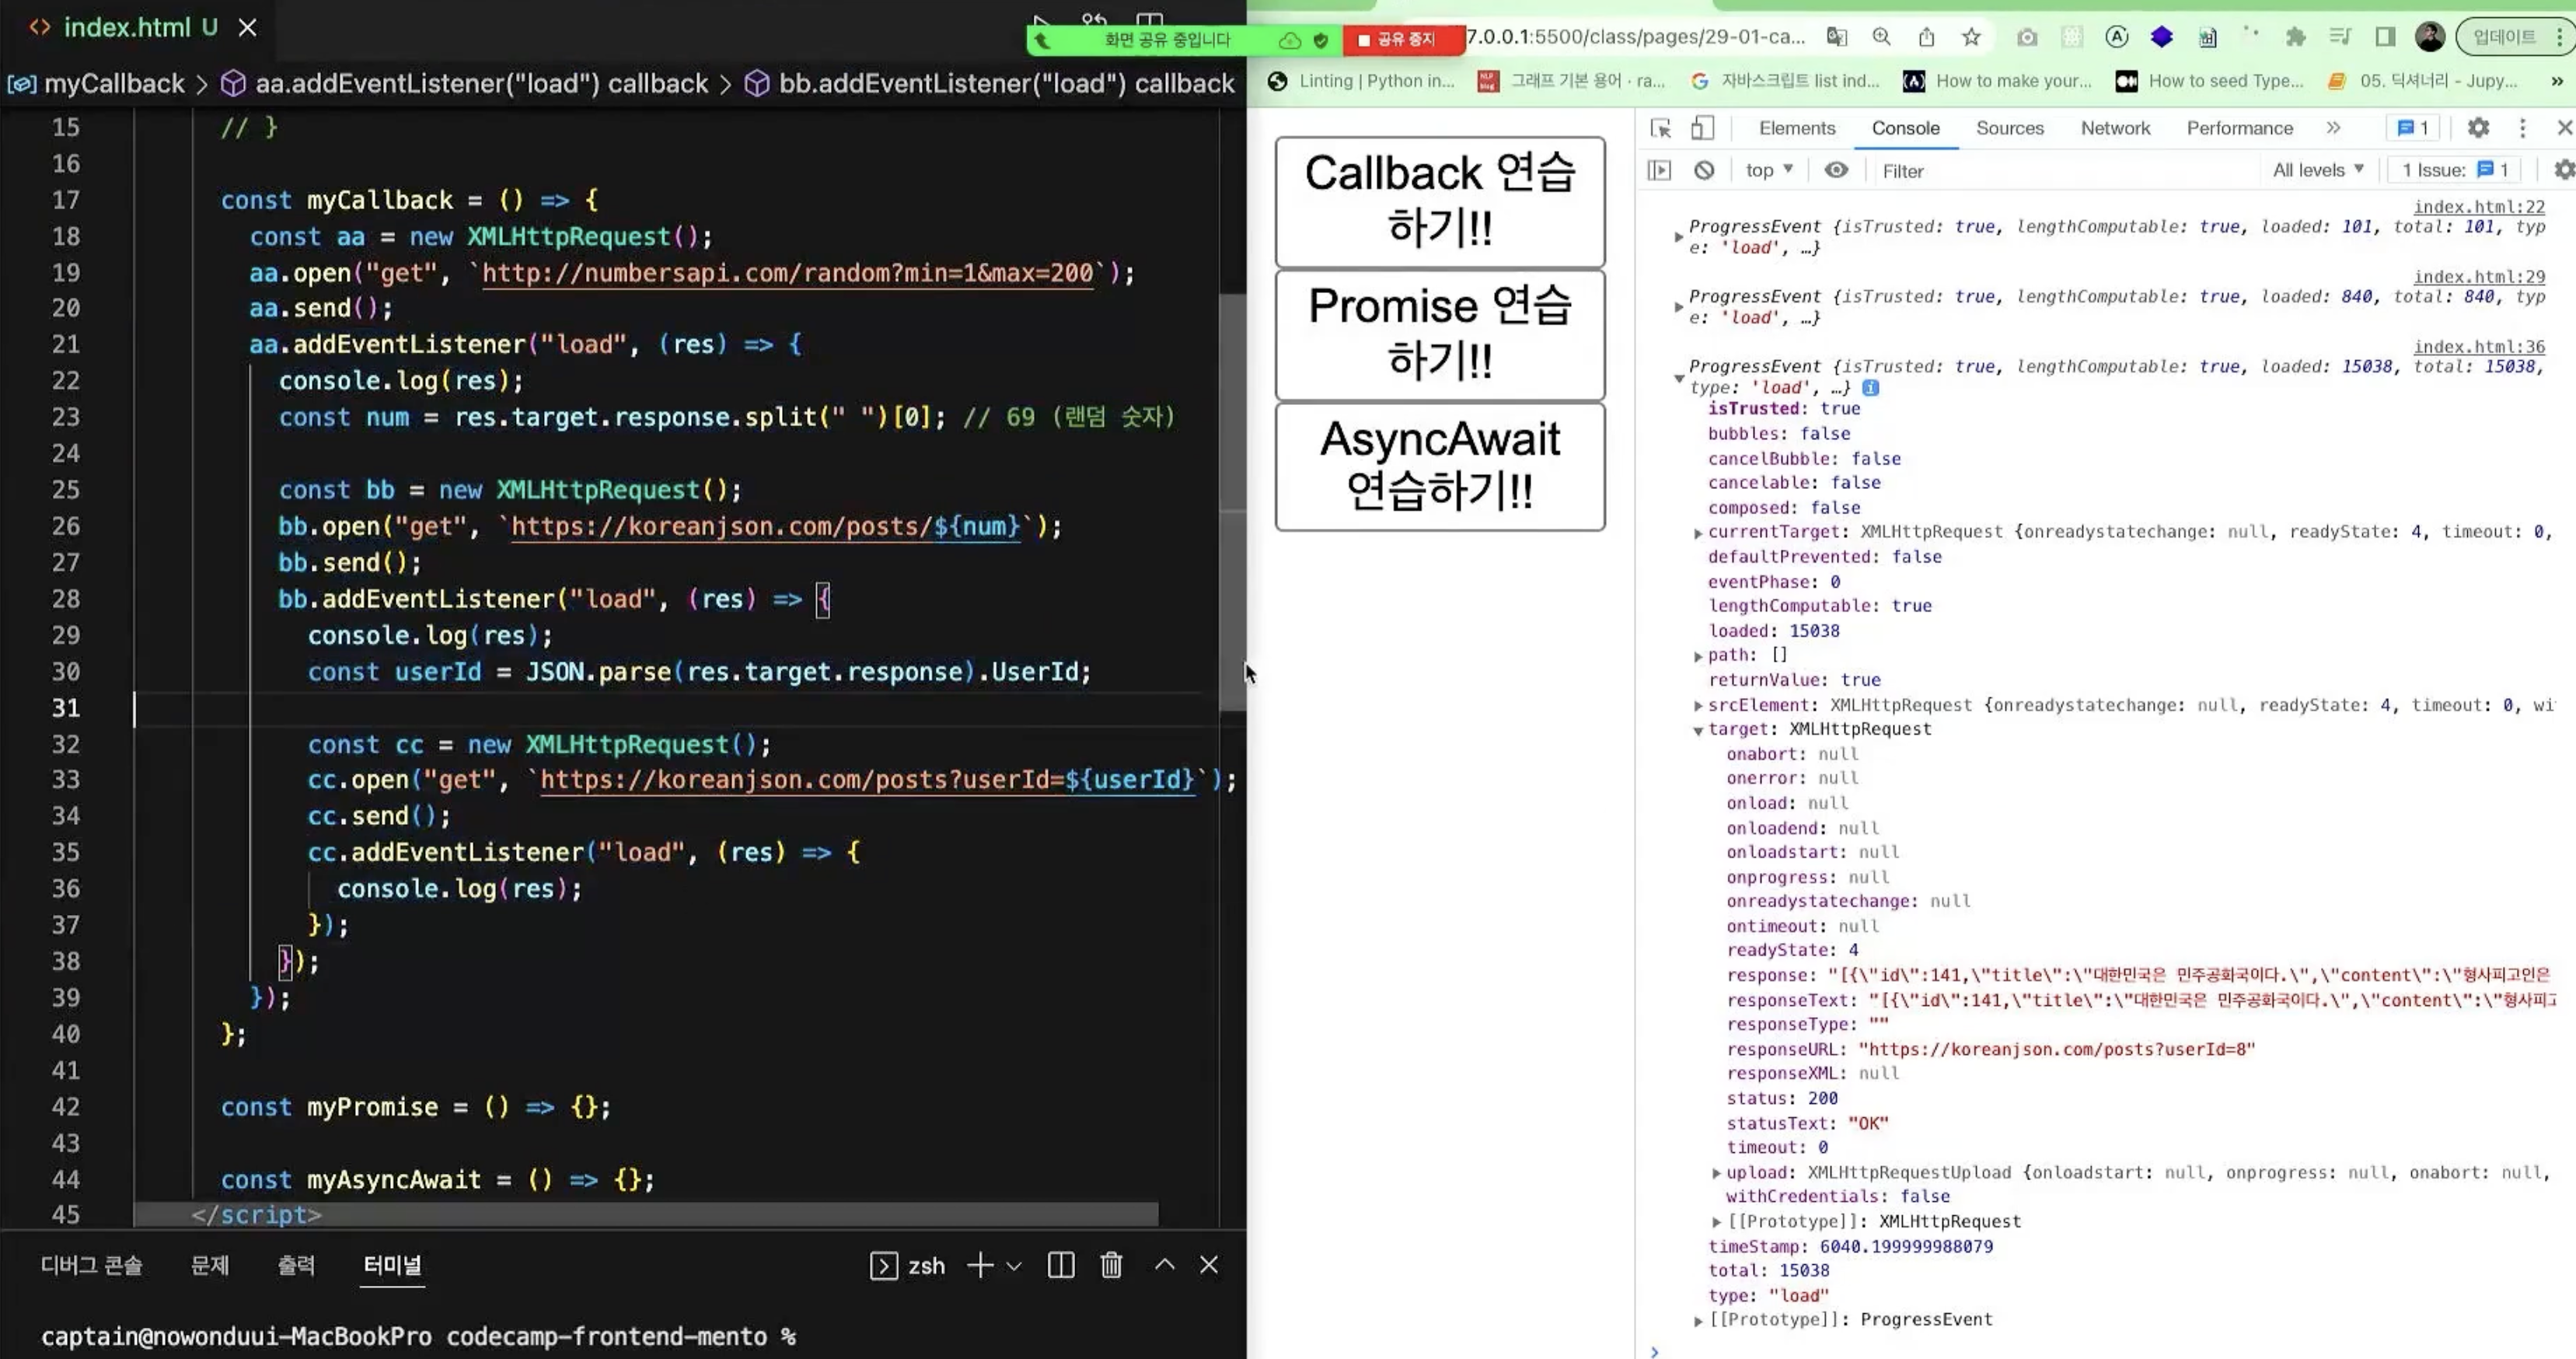Image resolution: width=2576 pixels, height=1359 pixels.
Task: Open the terminal launch profile dropdown chevron
Action: point(1014,1266)
